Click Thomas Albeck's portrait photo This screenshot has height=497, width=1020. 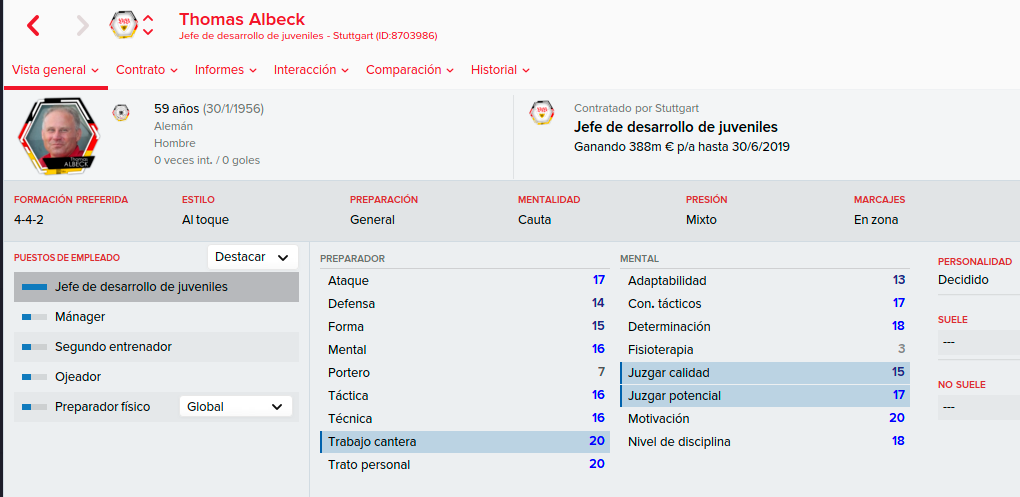coord(60,135)
